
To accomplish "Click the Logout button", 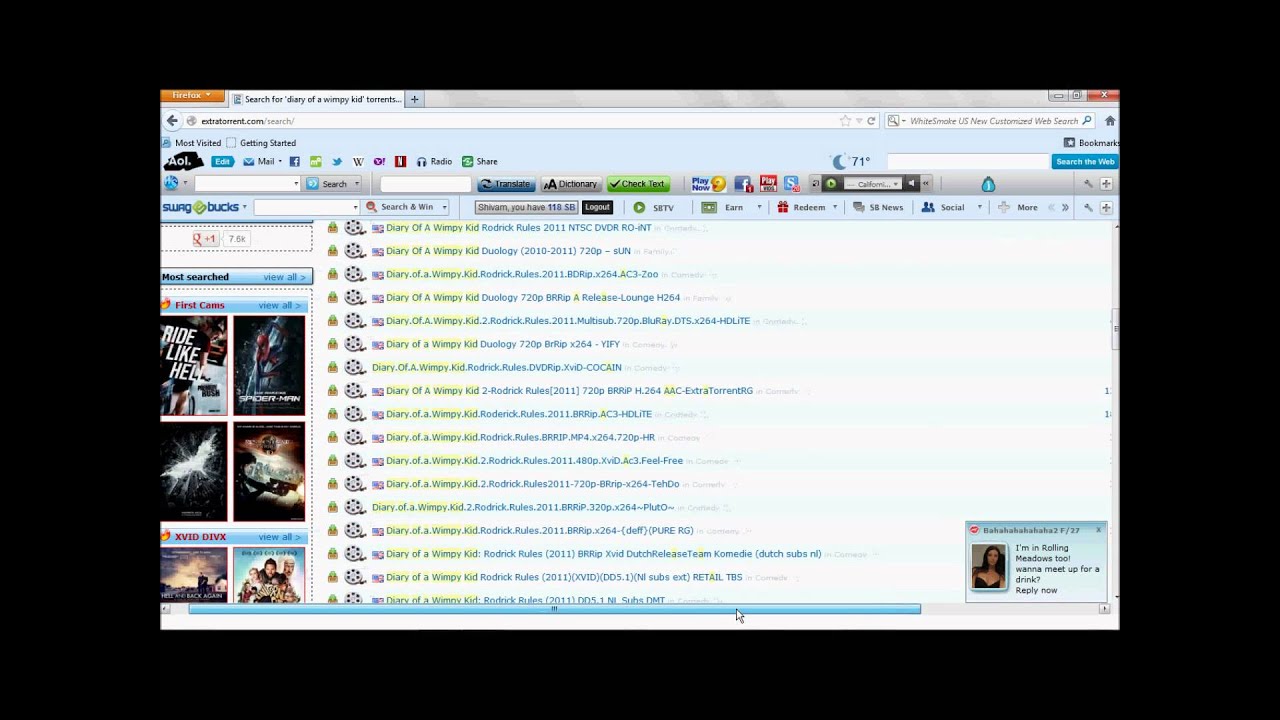I will [597, 208].
